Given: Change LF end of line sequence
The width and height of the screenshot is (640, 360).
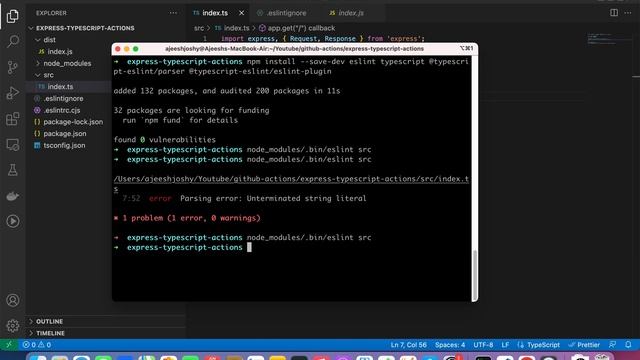Looking at the screenshot, I should pyautogui.click(x=505, y=345).
